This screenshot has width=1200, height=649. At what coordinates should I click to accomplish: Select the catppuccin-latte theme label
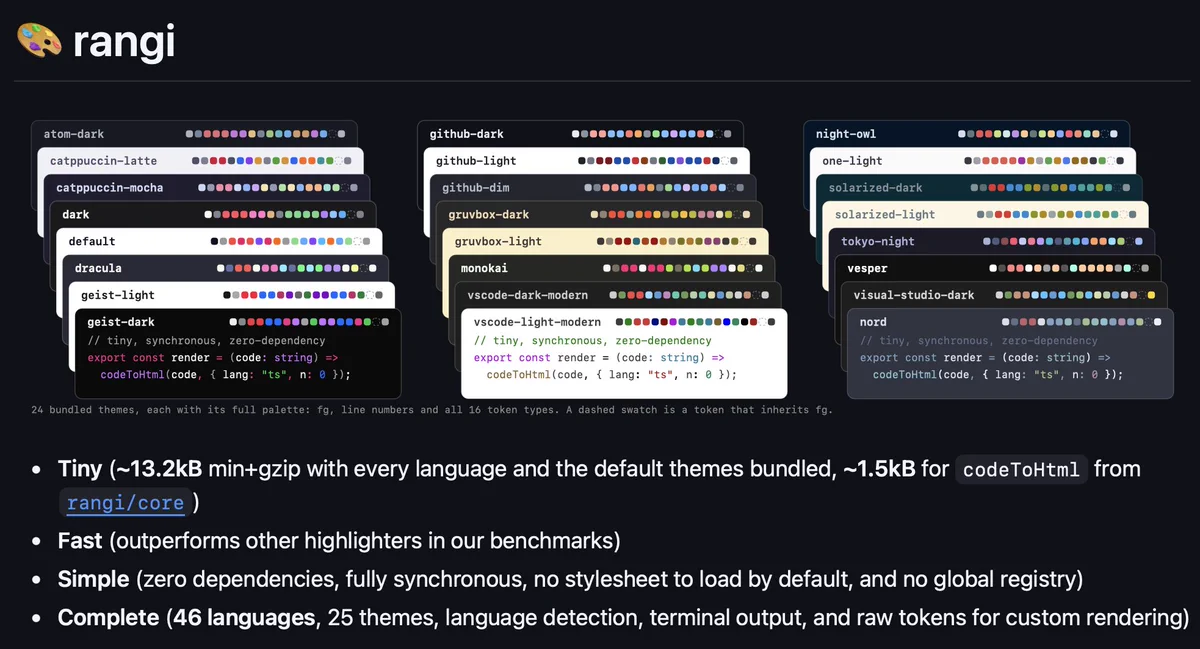tap(104, 161)
